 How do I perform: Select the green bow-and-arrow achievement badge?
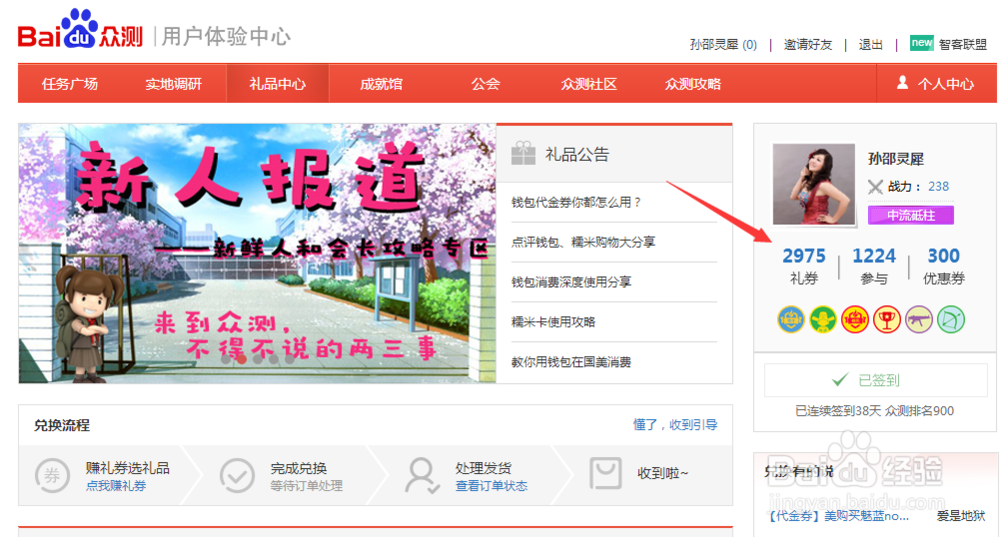click(951, 319)
